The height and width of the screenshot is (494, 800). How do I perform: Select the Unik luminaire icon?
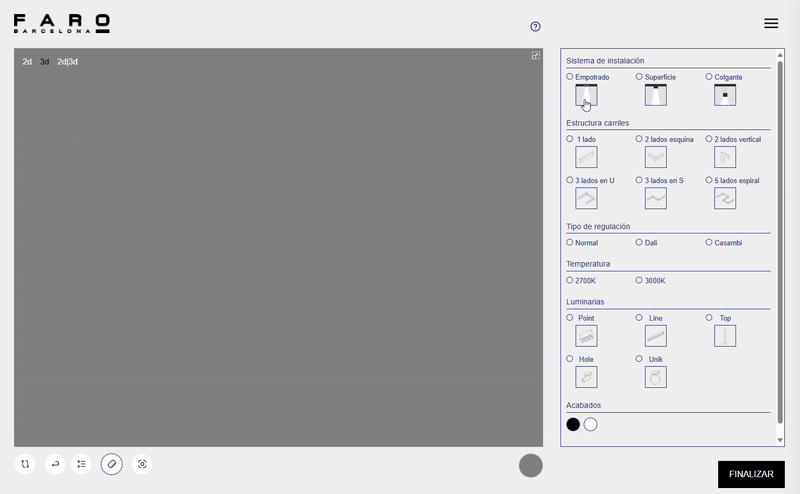coord(656,377)
